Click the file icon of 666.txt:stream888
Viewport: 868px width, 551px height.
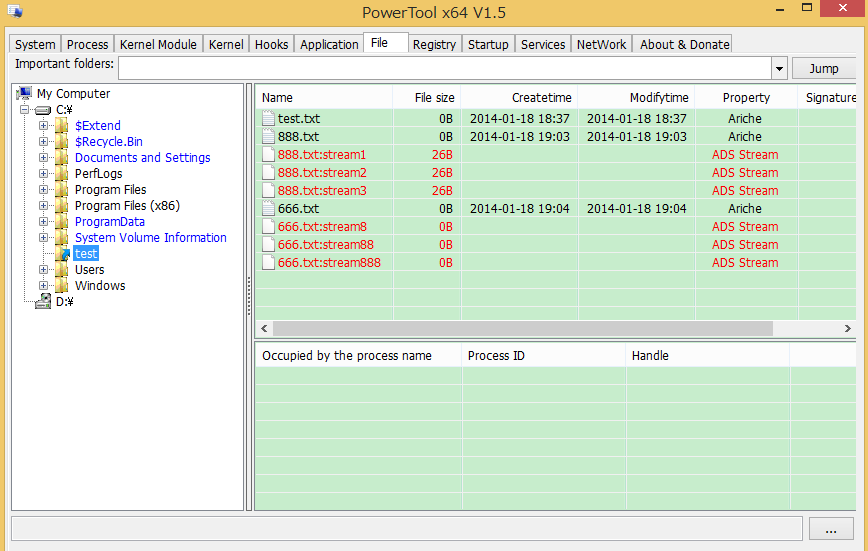coord(268,262)
